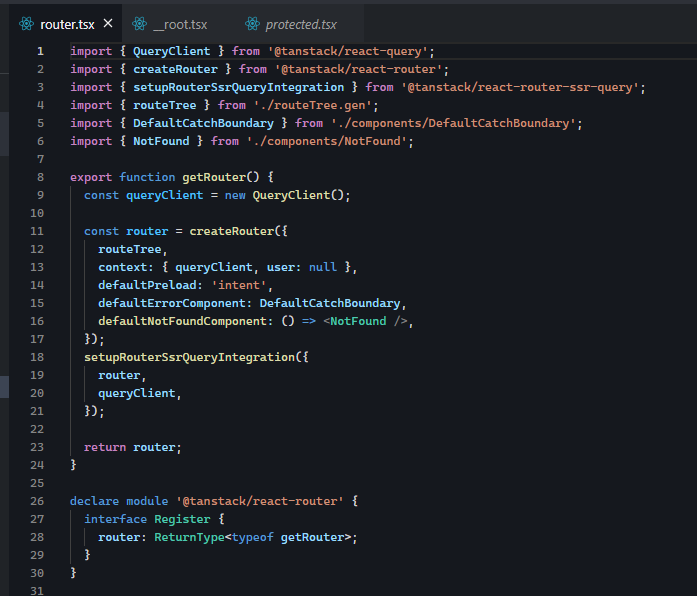Click the React icon on protected.tsx tab
The image size is (697, 596).
(252, 24)
